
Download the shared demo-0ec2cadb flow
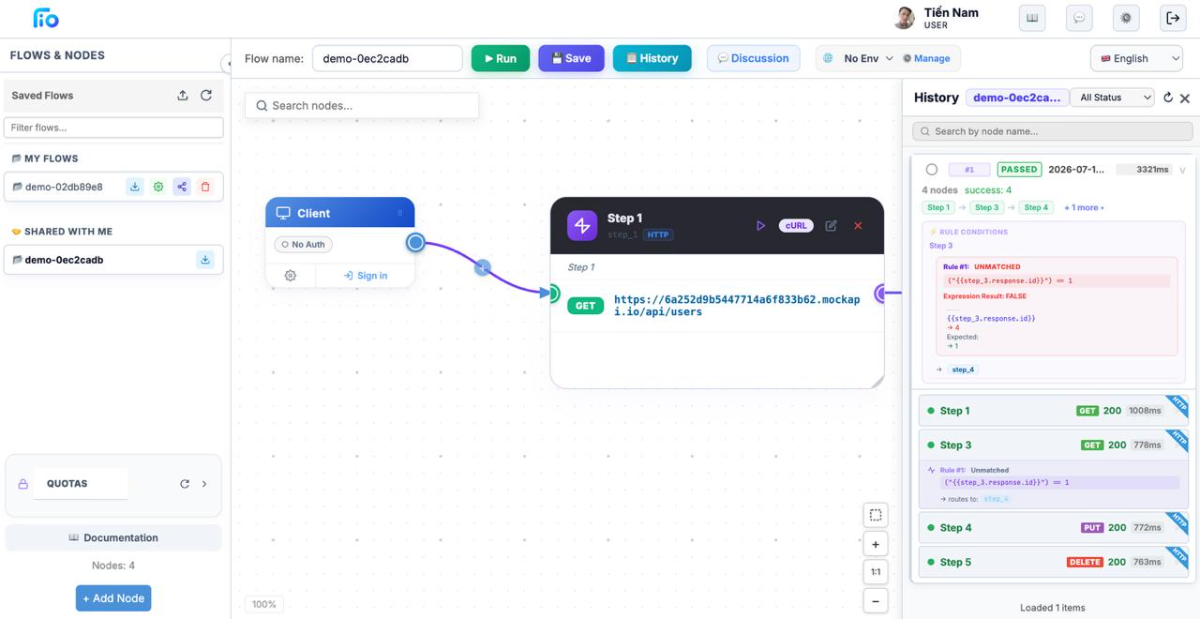pyautogui.click(x=205, y=260)
